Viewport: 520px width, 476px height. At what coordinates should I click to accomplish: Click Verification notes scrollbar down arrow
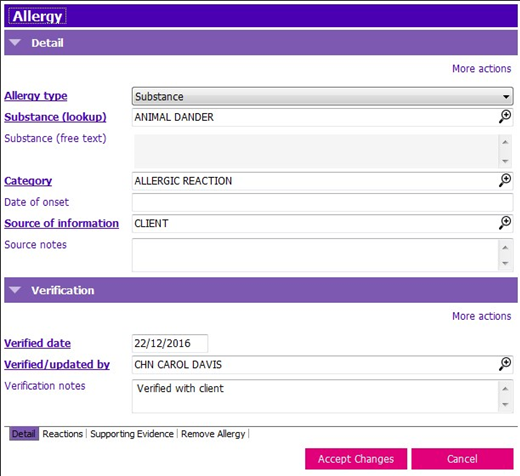[x=505, y=405]
